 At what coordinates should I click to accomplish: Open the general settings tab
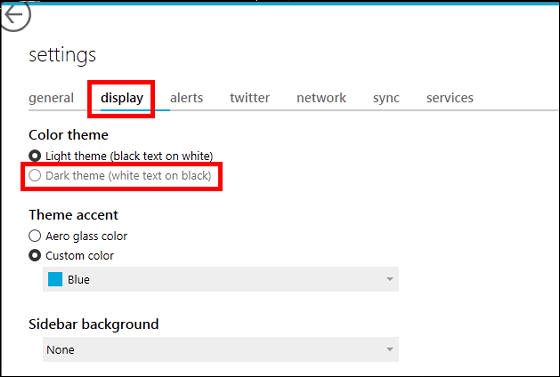(51, 98)
